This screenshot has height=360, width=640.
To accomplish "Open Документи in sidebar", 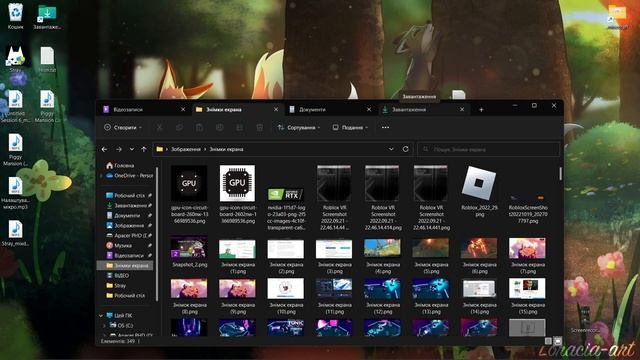I will [x=127, y=216].
